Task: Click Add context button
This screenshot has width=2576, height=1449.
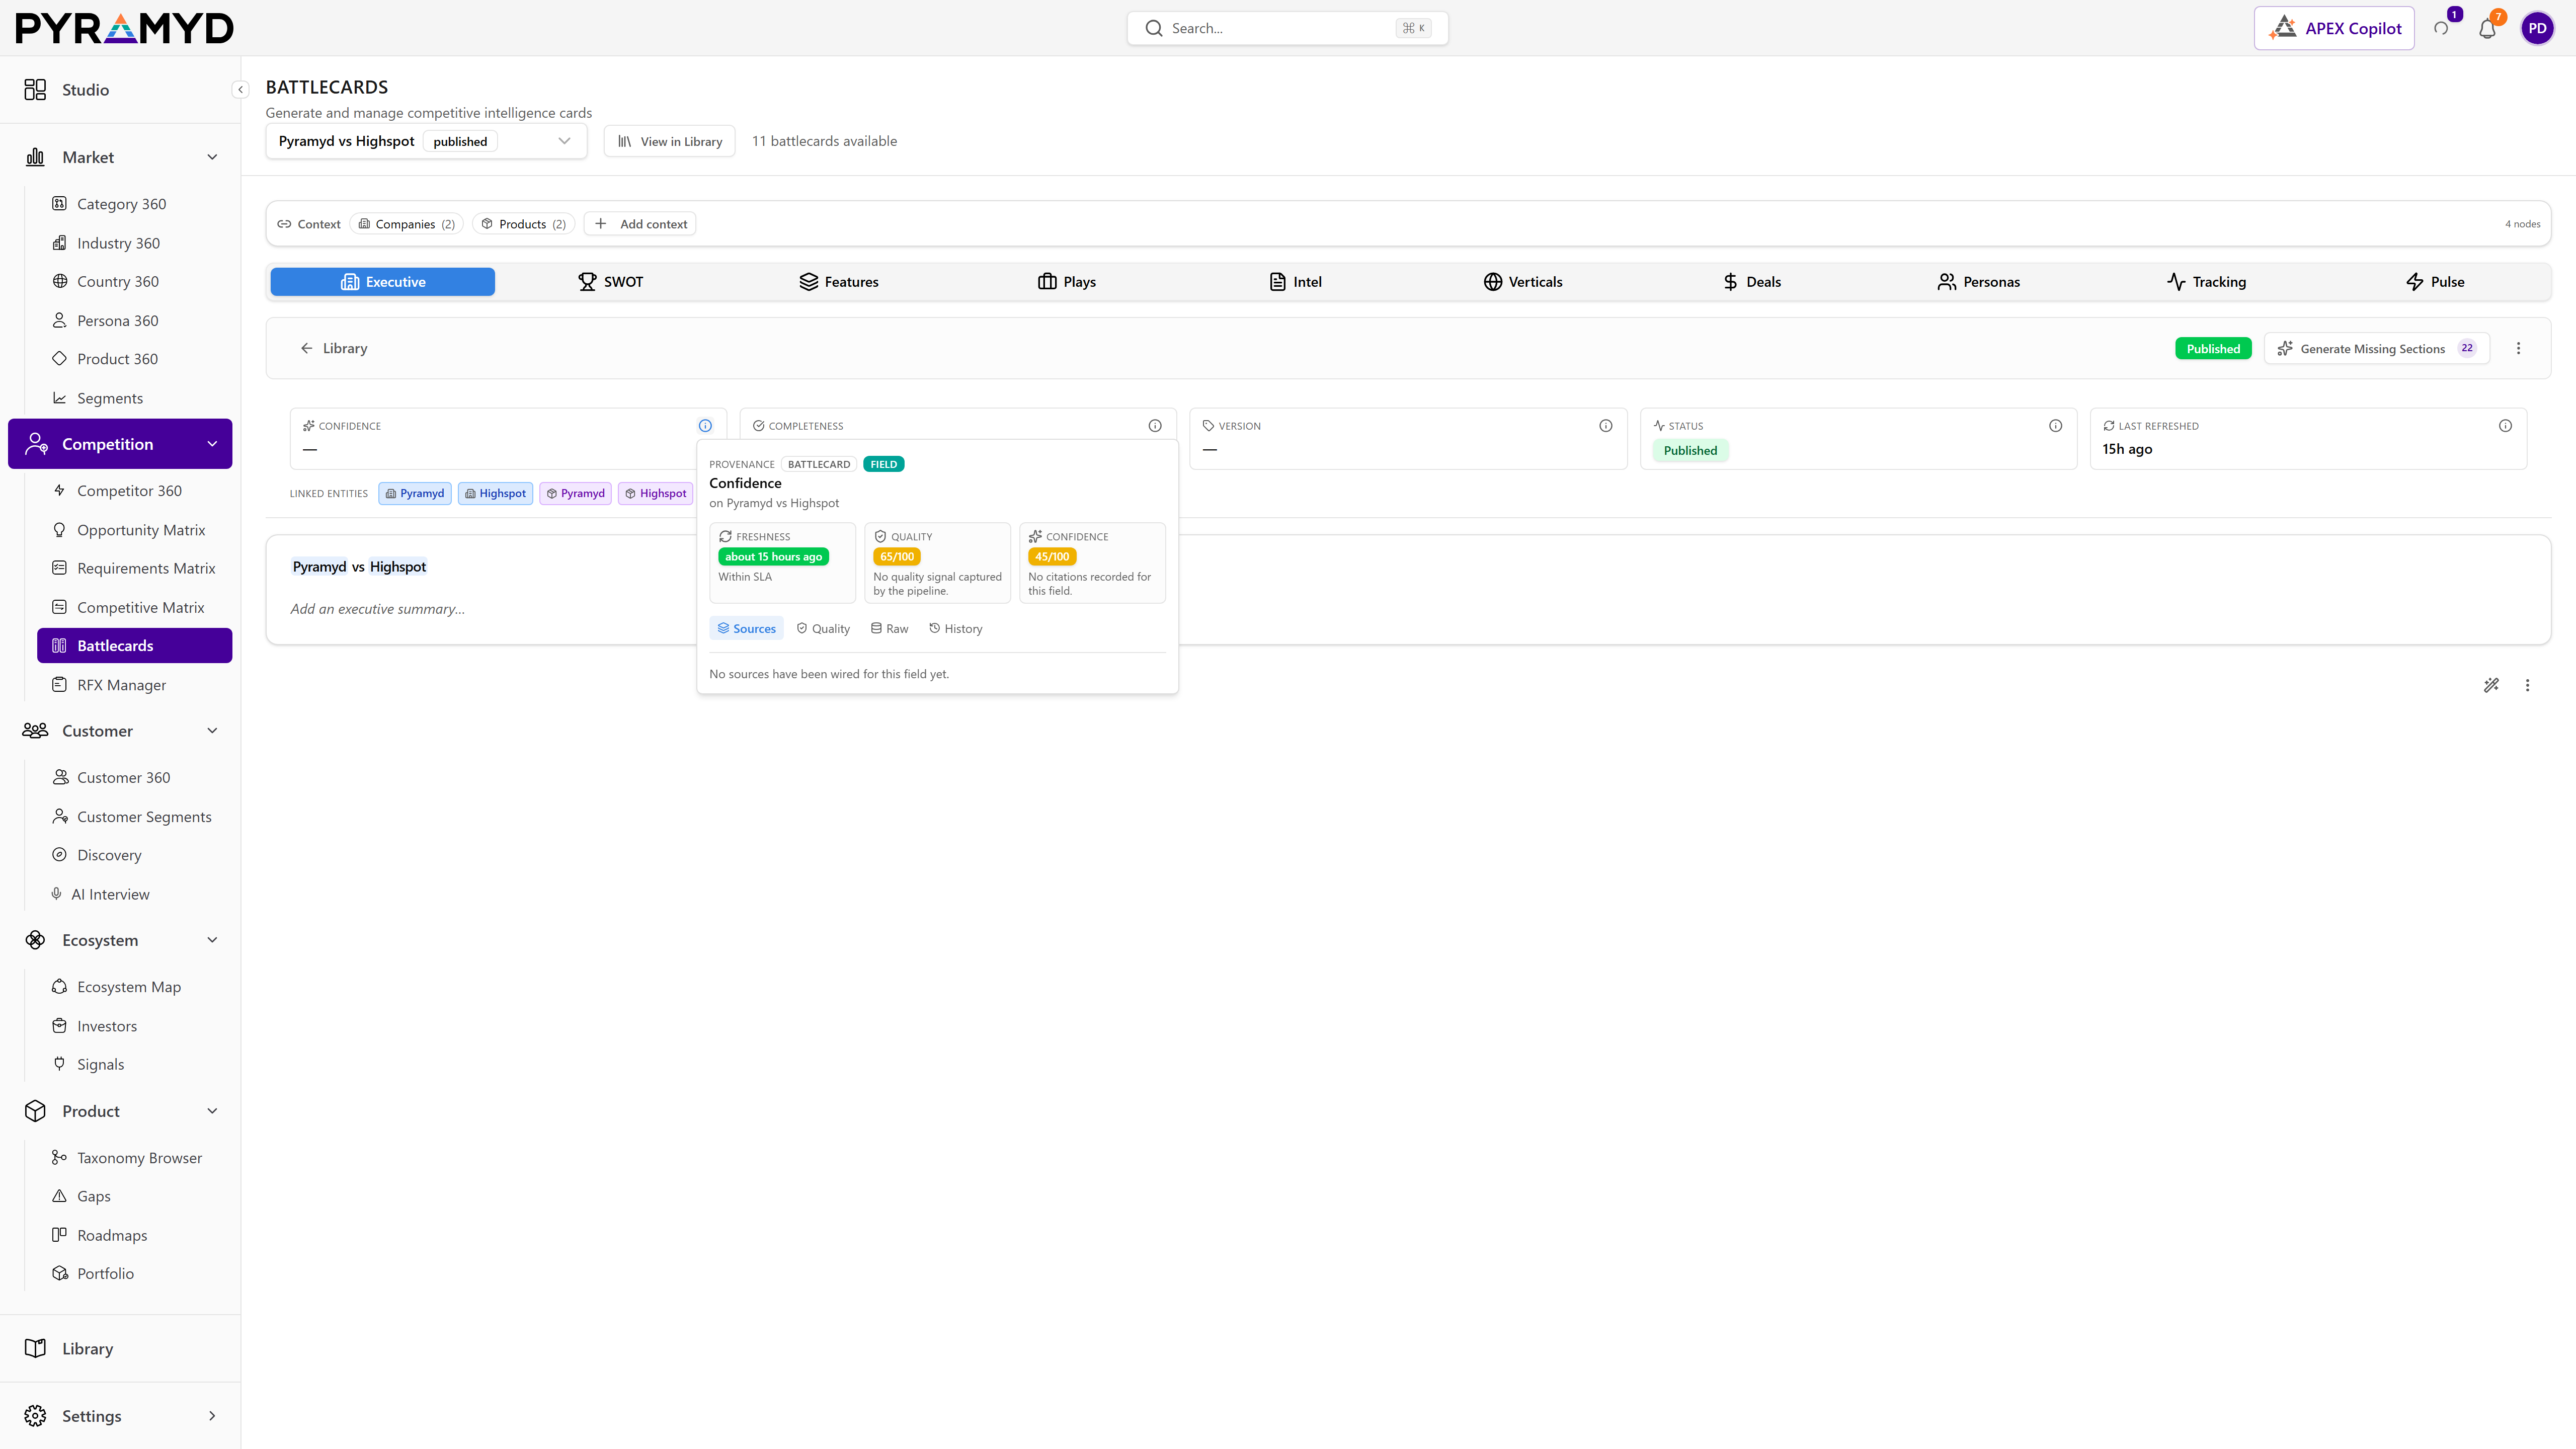Action: [641, 224]
